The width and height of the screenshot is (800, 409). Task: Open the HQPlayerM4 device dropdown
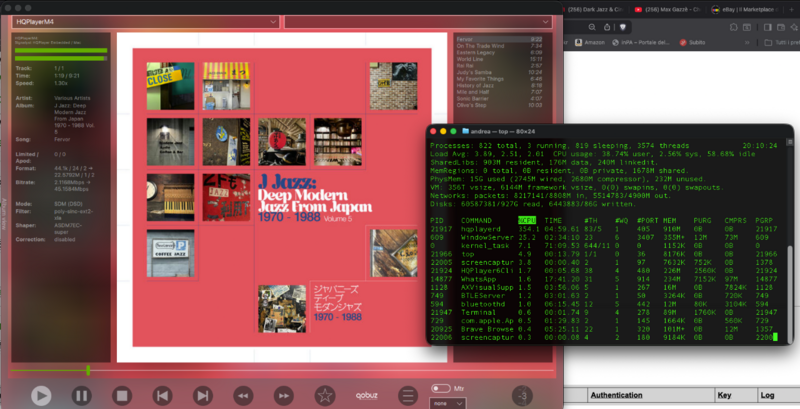pyautogui.click(x=146, y=22)
